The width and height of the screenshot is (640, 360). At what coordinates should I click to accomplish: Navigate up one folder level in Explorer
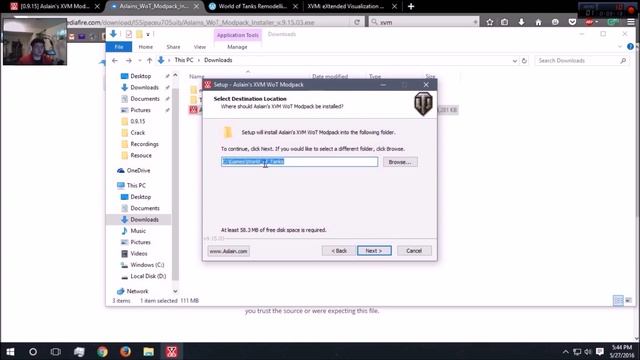point(149,60)
